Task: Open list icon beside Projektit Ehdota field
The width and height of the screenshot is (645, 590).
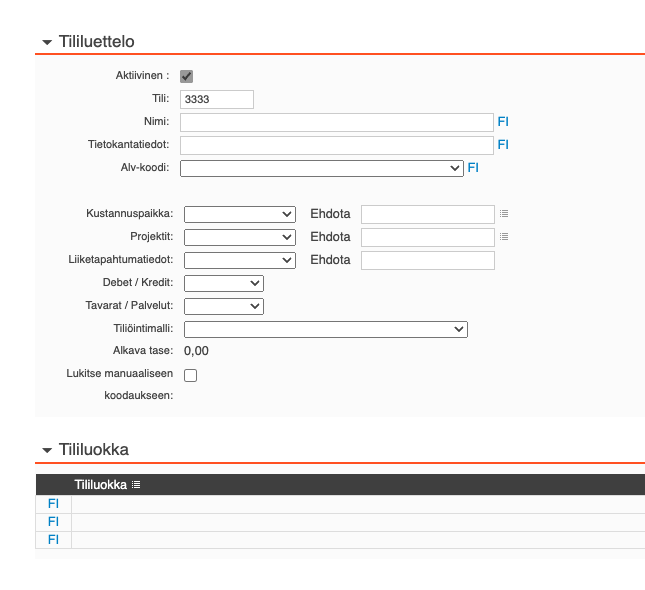Action: coord(504,237)
